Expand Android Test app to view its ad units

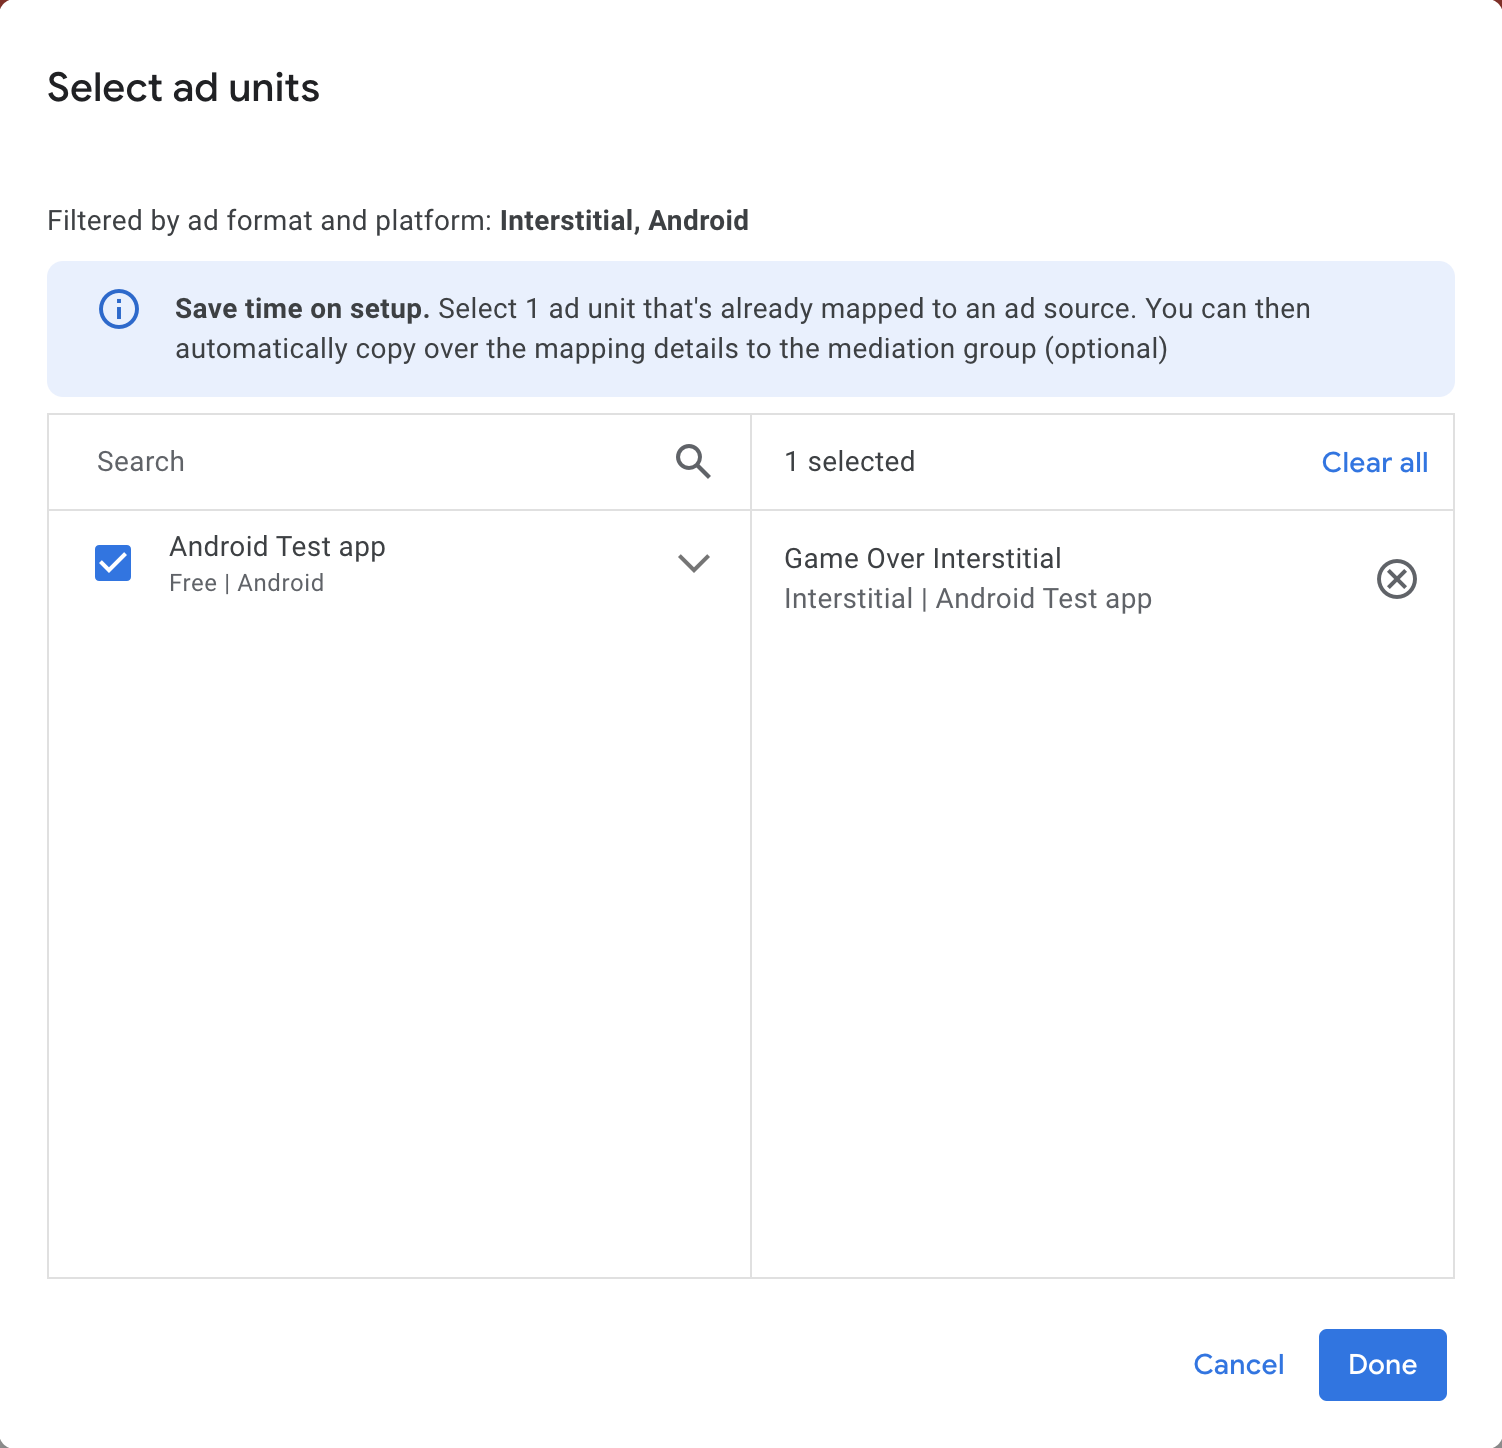coord(693,563)
